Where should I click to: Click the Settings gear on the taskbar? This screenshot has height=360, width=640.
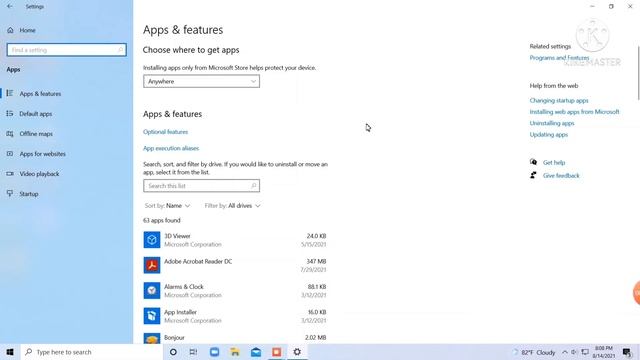297,352
